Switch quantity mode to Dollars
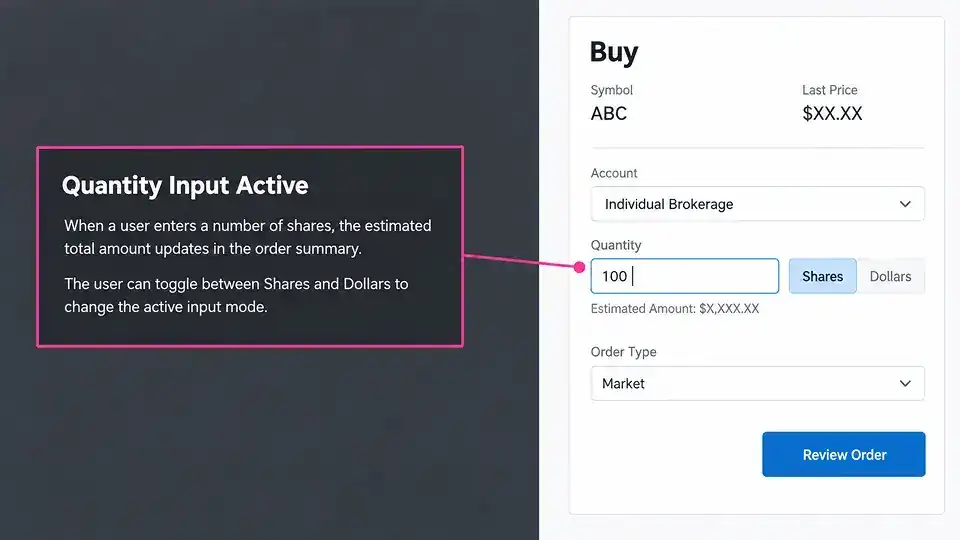This screenshot has height=540, width=960. coord(890,276)
